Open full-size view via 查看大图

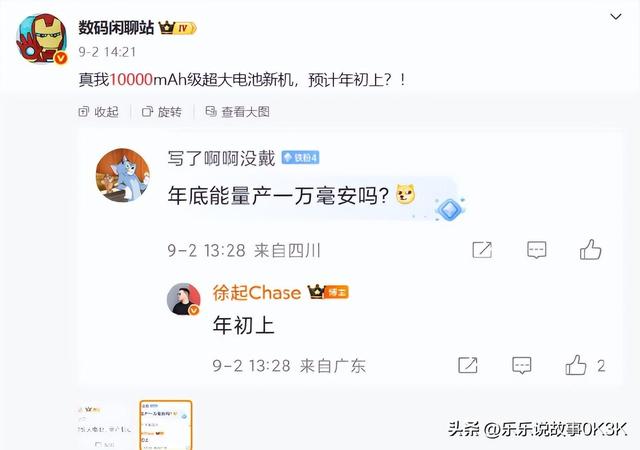pos(238,111)
